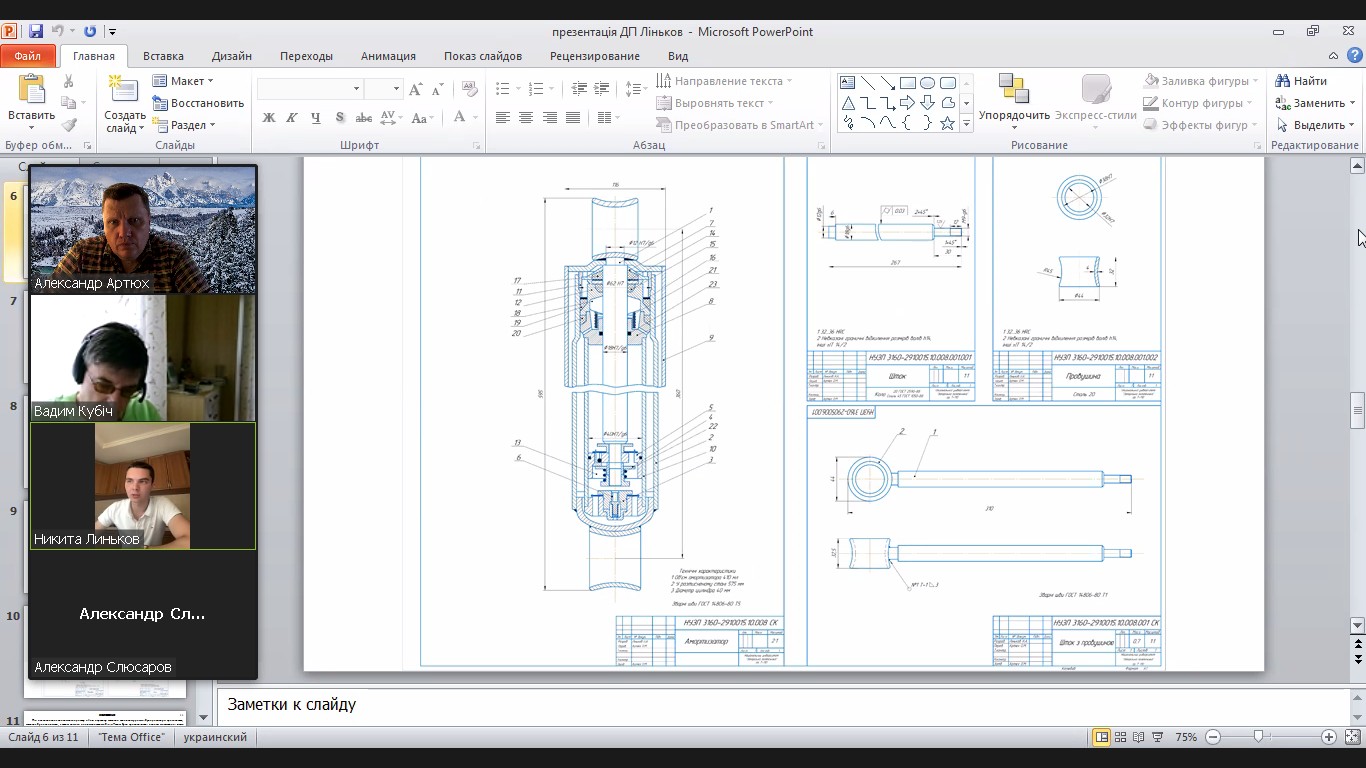Screen dimensions: 1366x768
Task: Open the Вставка ribbon tab
Action: tap(163, 56)
